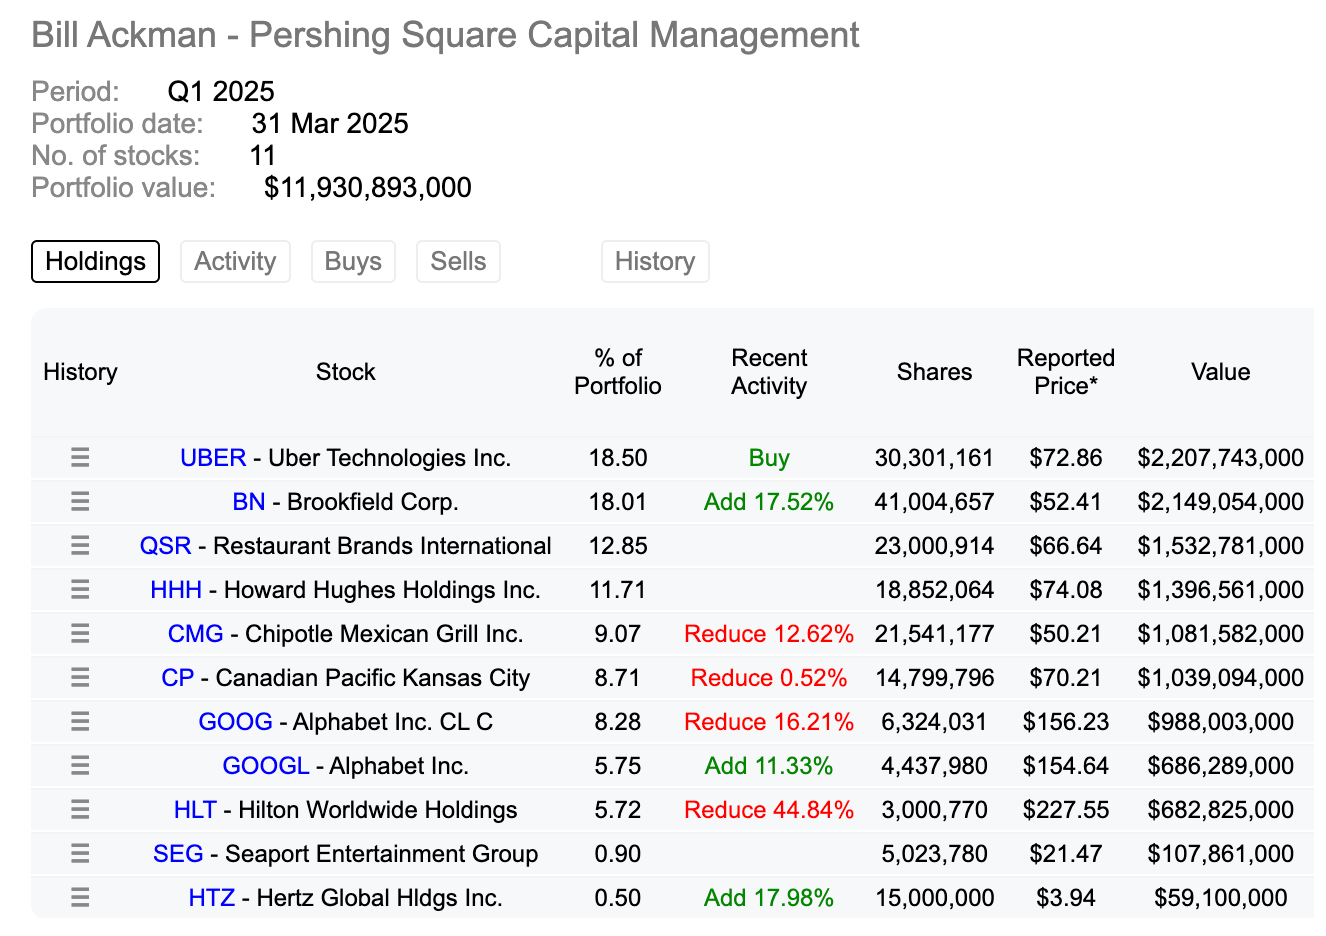Open history icon for QSR row
This screenshot has height=936, width=1326.
click(x=80, y=546)
